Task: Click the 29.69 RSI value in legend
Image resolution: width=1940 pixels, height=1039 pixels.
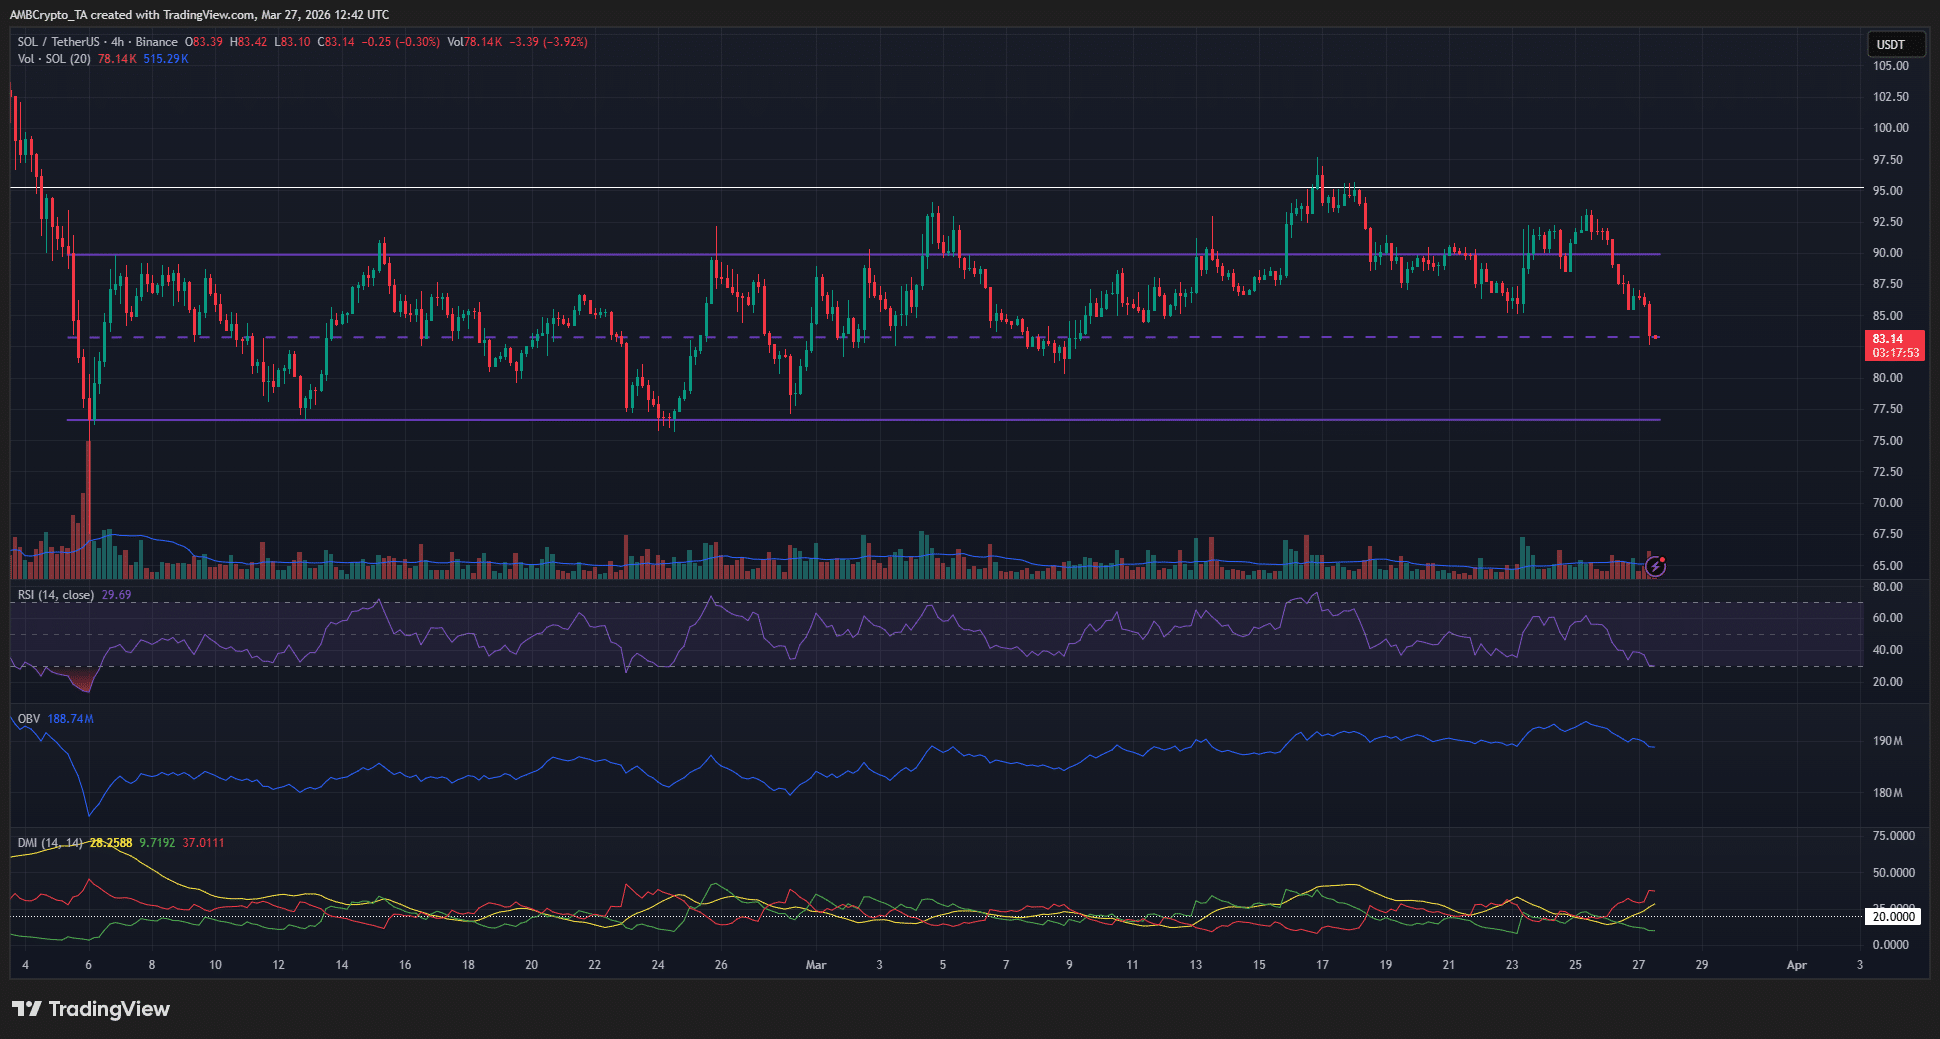Action: click(x=116, y=595)
